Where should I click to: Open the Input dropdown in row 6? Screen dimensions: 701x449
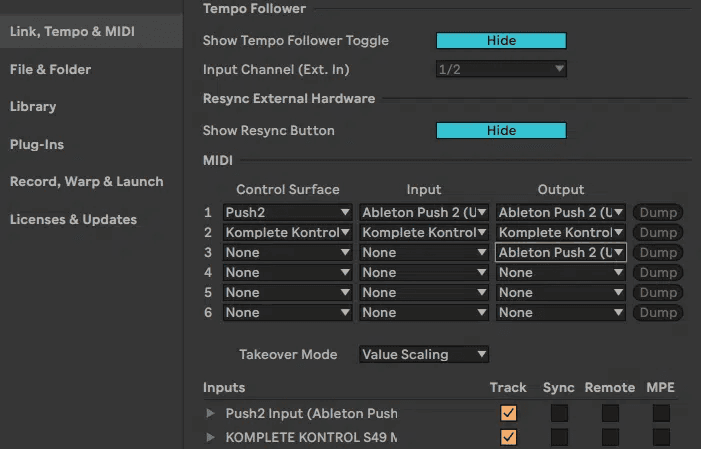coord(424,313)
